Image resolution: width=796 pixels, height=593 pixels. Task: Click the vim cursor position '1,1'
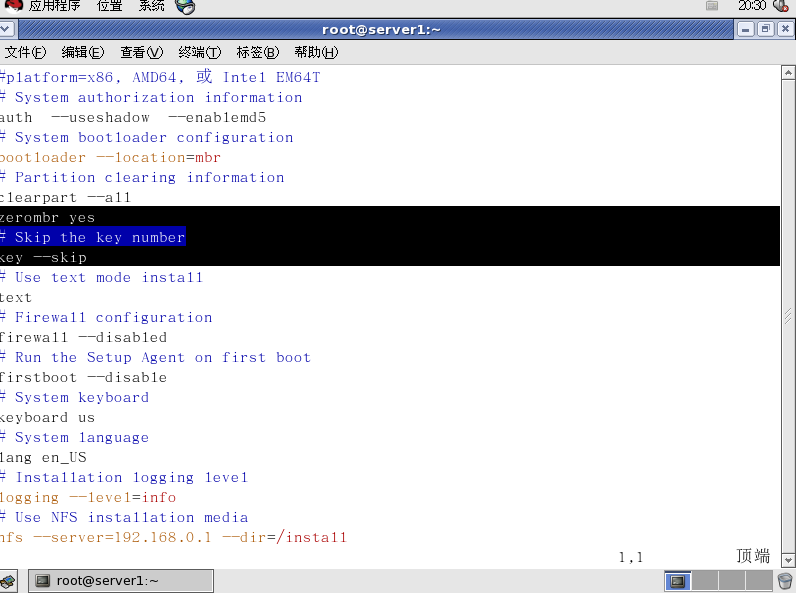(x=631, y=557)
